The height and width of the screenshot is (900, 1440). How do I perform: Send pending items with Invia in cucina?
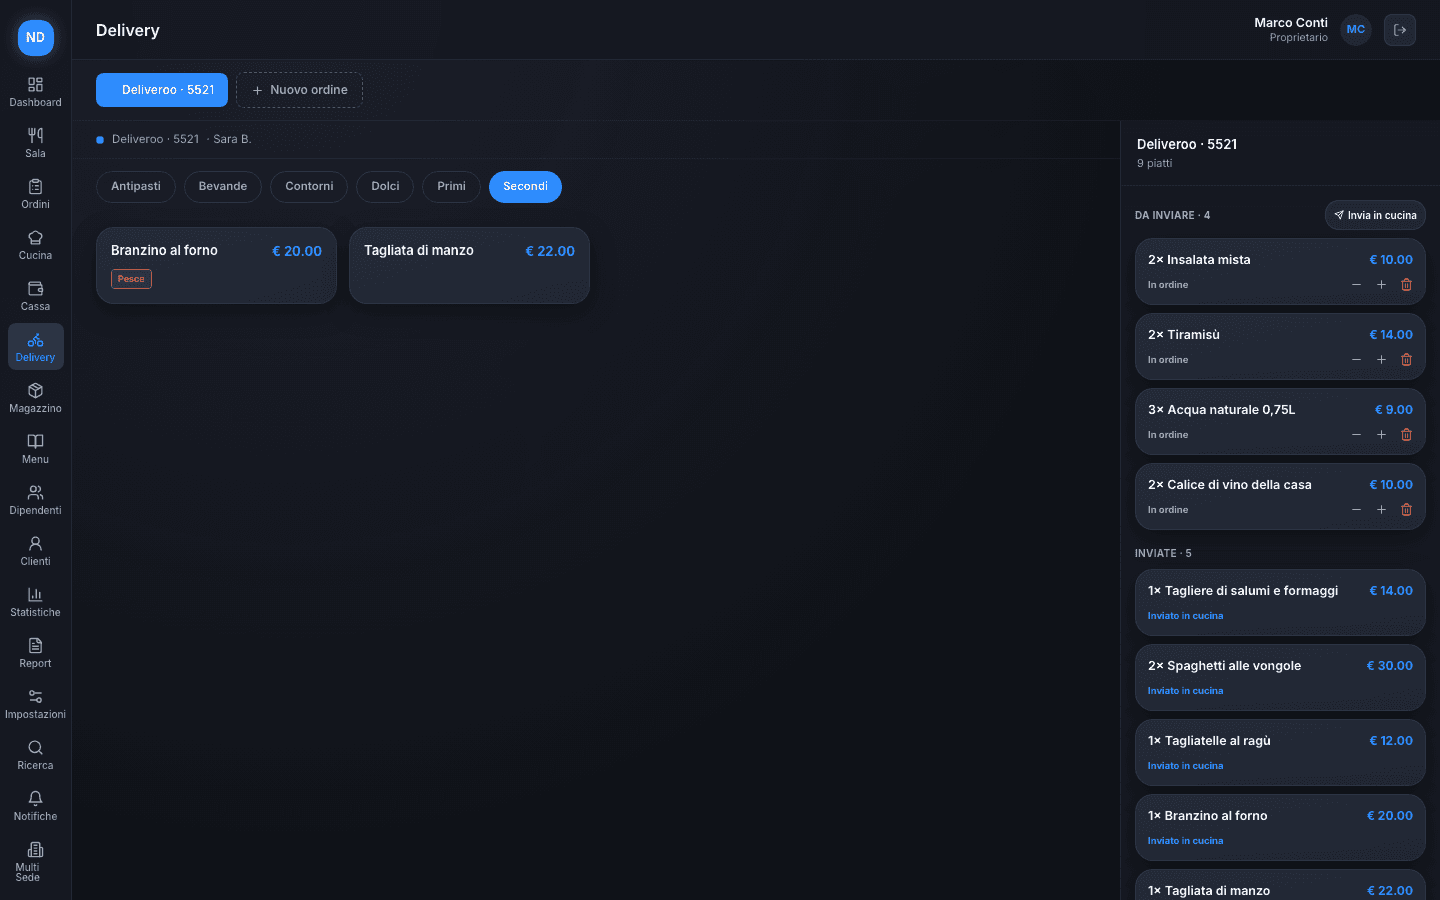1375,215
